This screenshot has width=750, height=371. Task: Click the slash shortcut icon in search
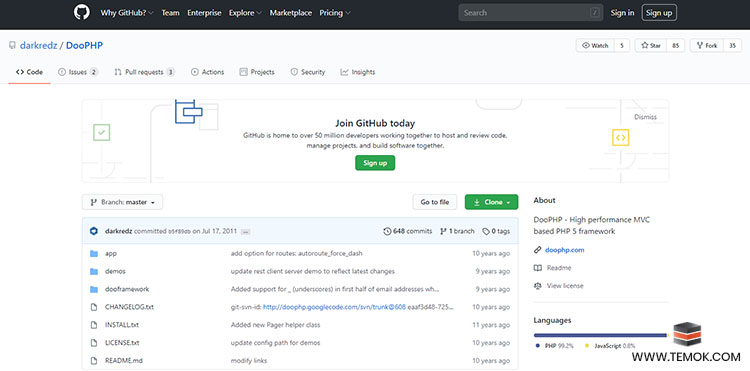pos(595,13)
